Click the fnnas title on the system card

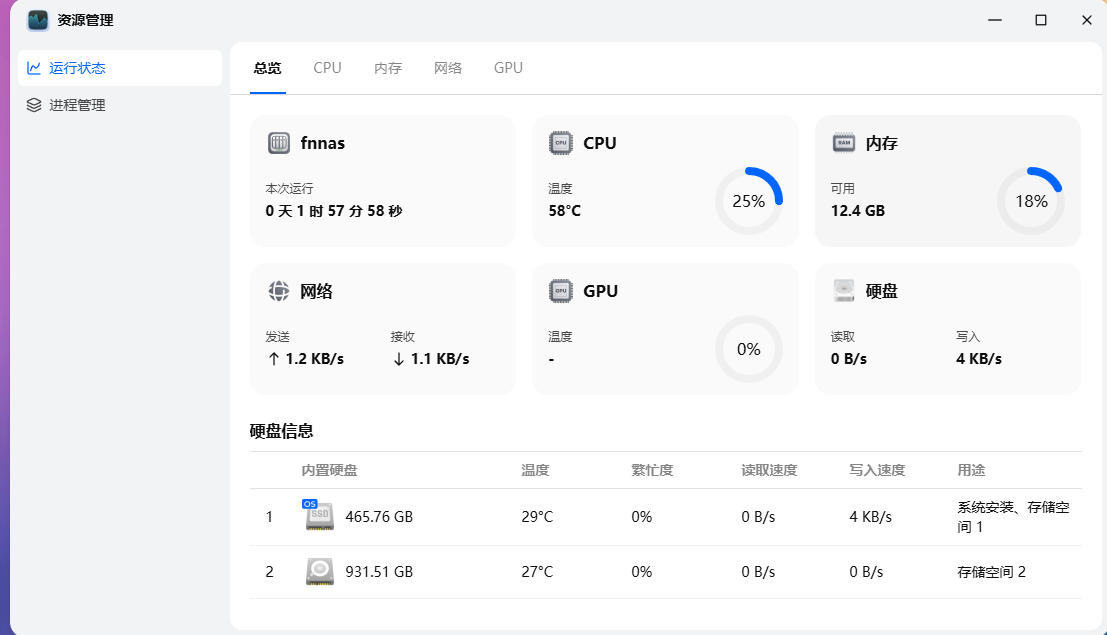pyautogui.click(x=323, y=143)
